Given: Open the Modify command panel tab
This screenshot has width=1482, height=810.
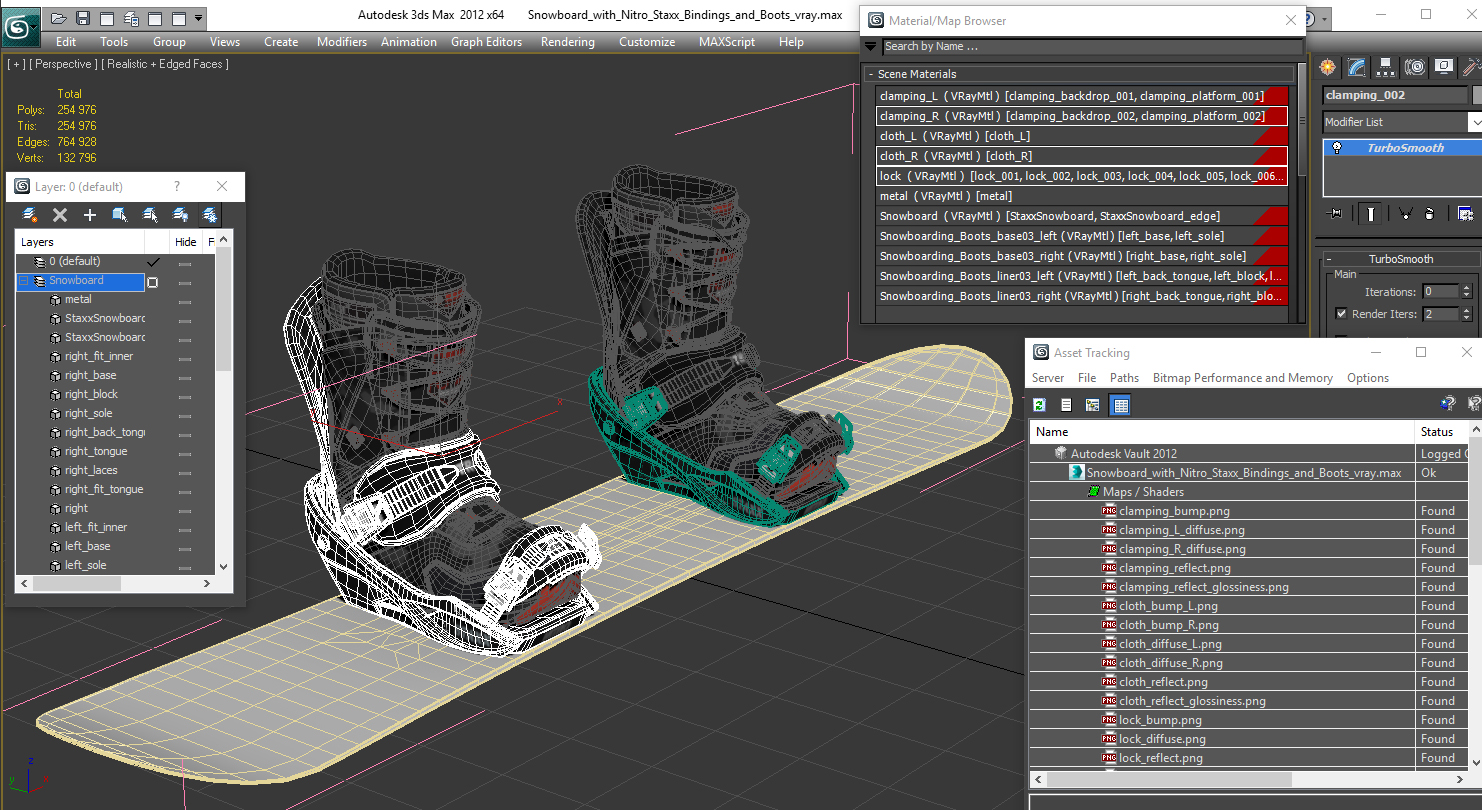Looking at the screenshot, I should (x=1356, y=67).
